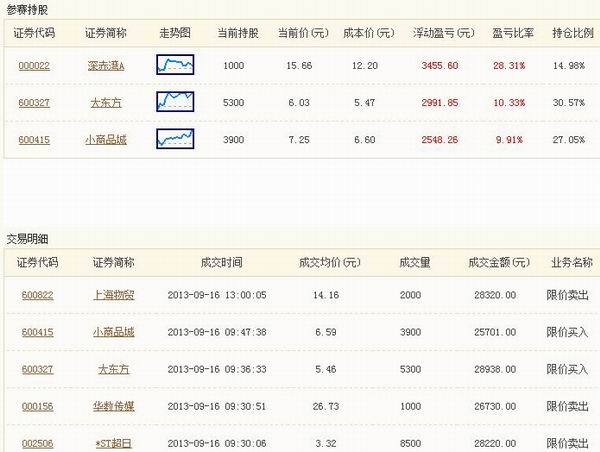Viewport: 600px width, 452px height.
Task: View the trend chart thumbnail for 大东方
Action: (x=175, y=101)
